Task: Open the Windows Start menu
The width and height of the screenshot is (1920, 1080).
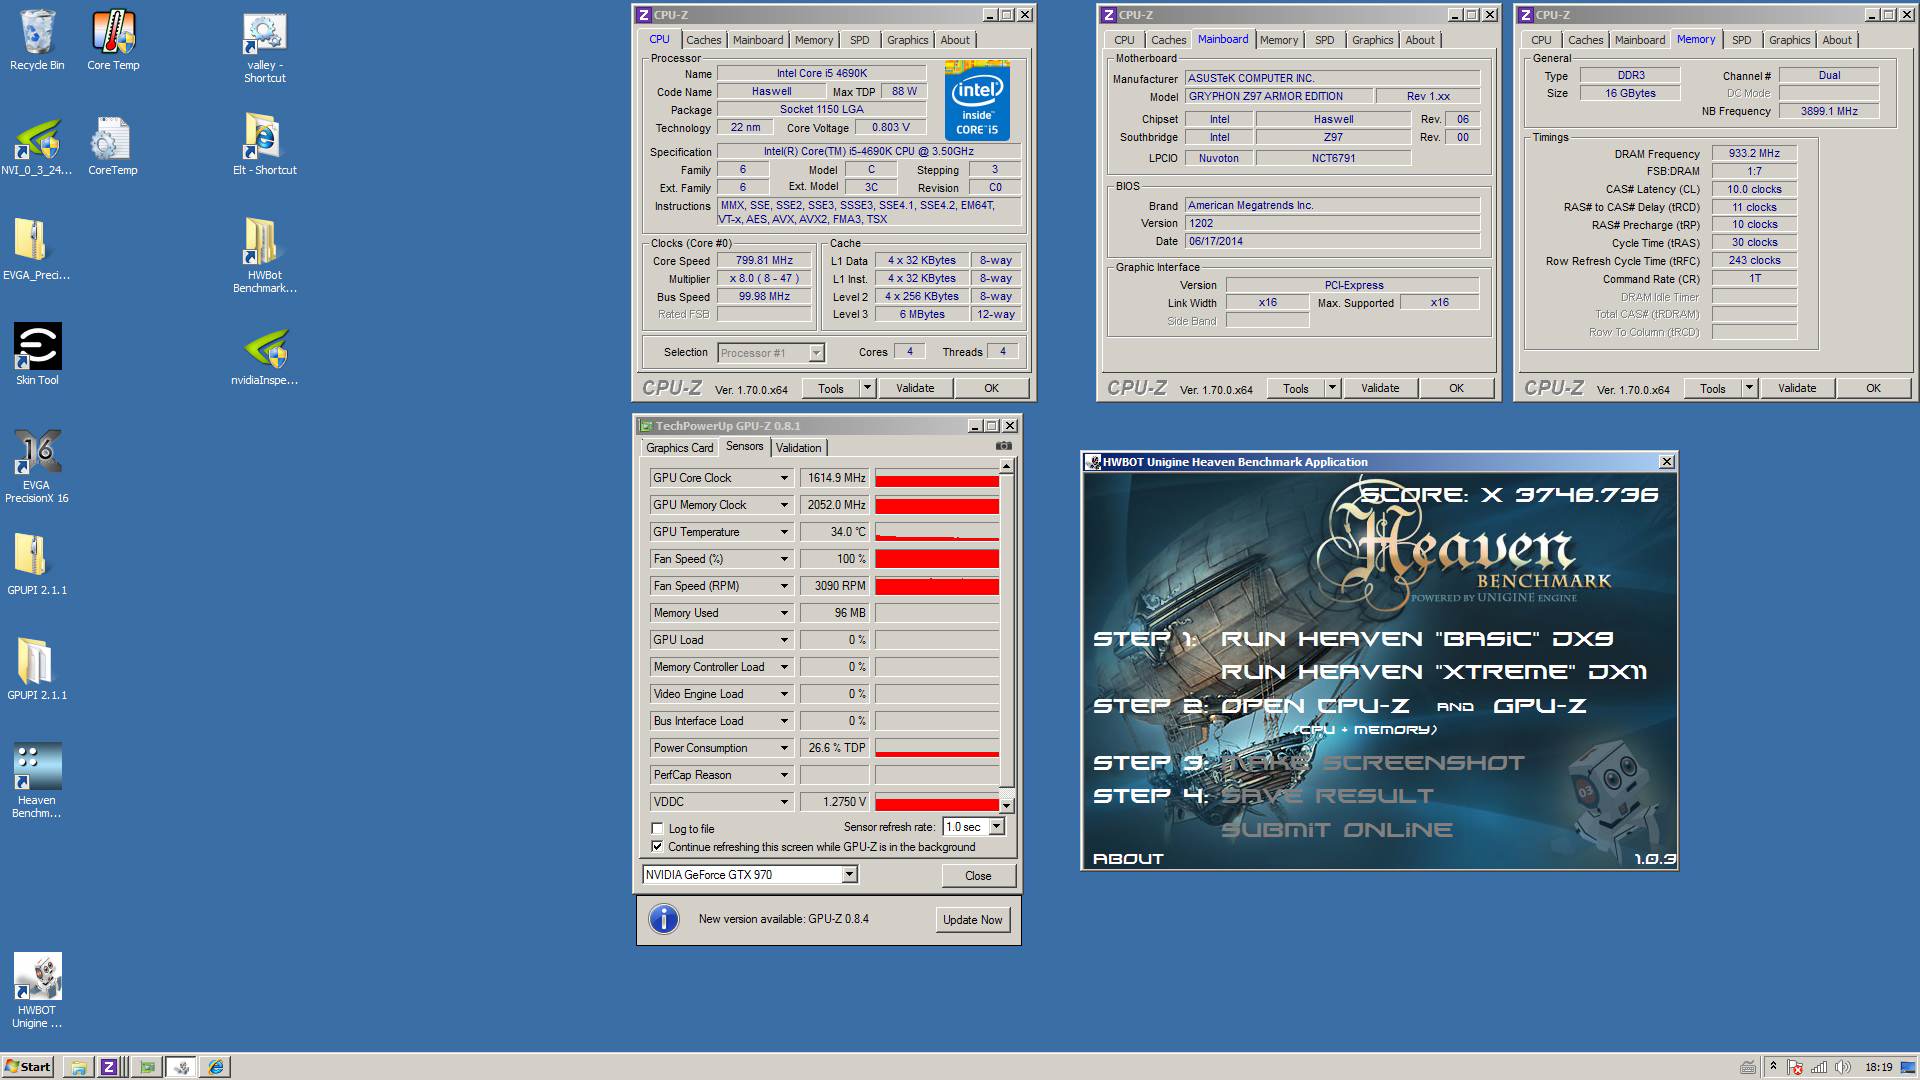Action: coord(28,1067)
